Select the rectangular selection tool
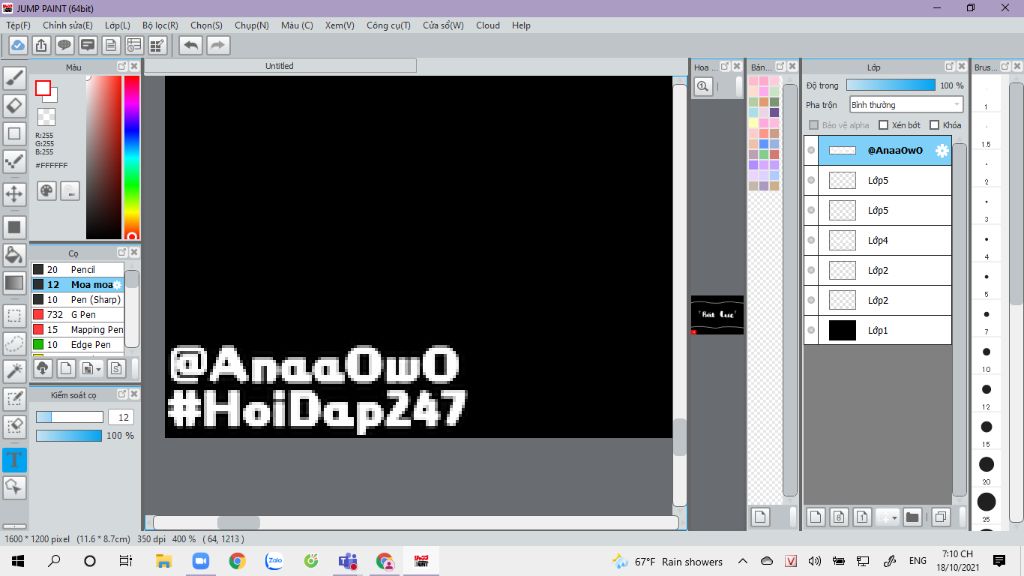 [x=14, y=316]
